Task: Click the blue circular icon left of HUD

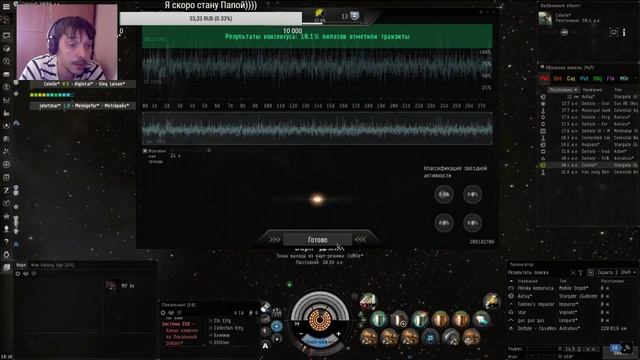Action: click(276, 326)
